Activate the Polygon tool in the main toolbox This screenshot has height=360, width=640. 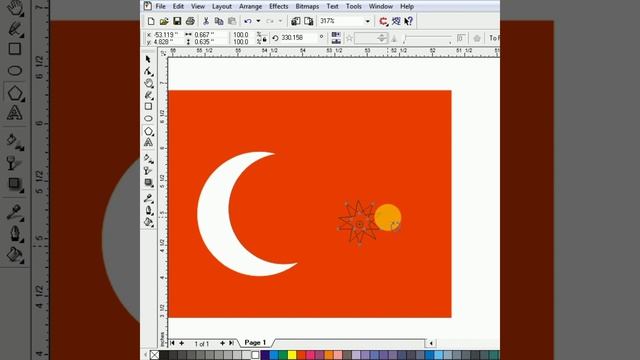(148, 131)
